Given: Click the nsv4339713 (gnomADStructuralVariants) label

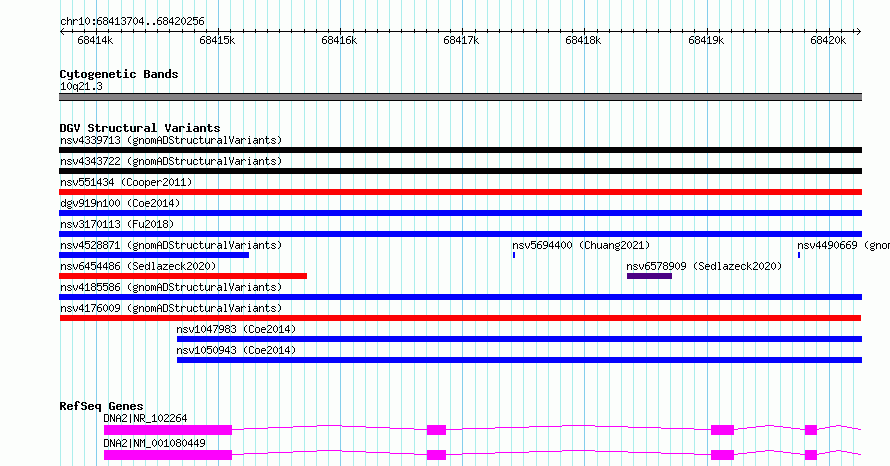Looking at the screenshot, I should [x=171, y=140].
